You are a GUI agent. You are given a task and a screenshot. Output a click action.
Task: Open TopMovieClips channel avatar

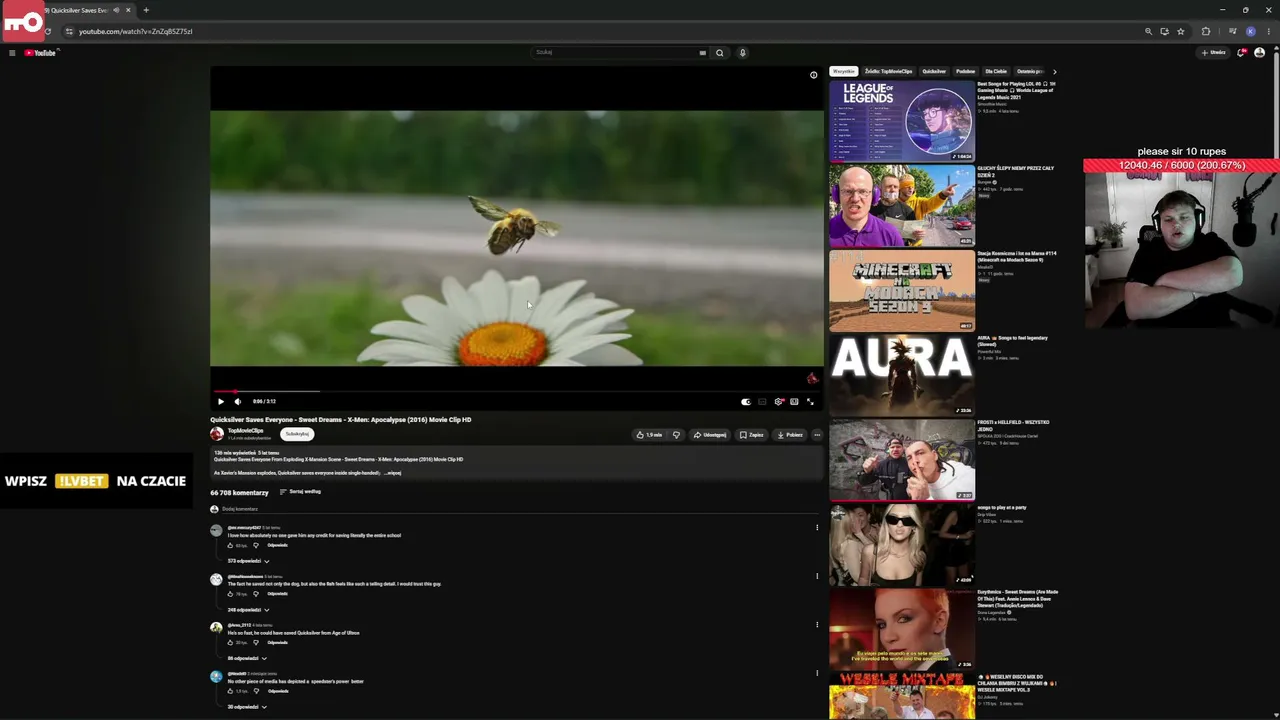click(x=217, y=434)
